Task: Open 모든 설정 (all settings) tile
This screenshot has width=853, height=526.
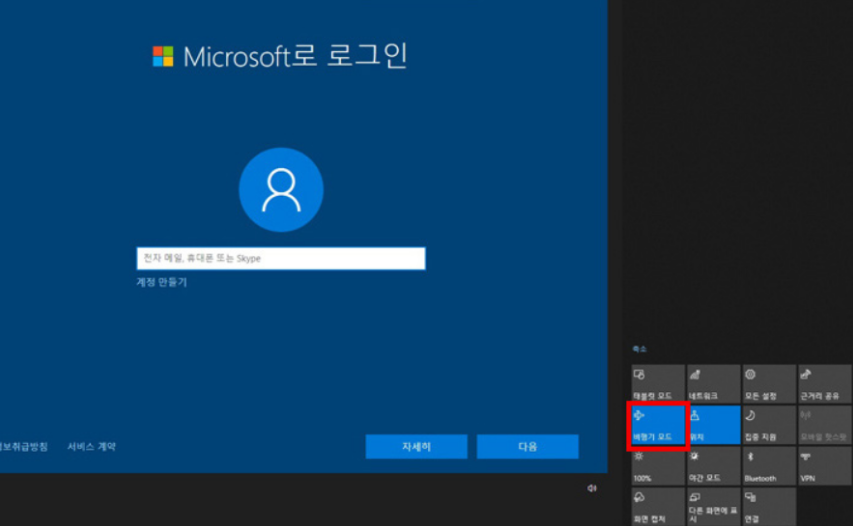Action: click(769, 384)
